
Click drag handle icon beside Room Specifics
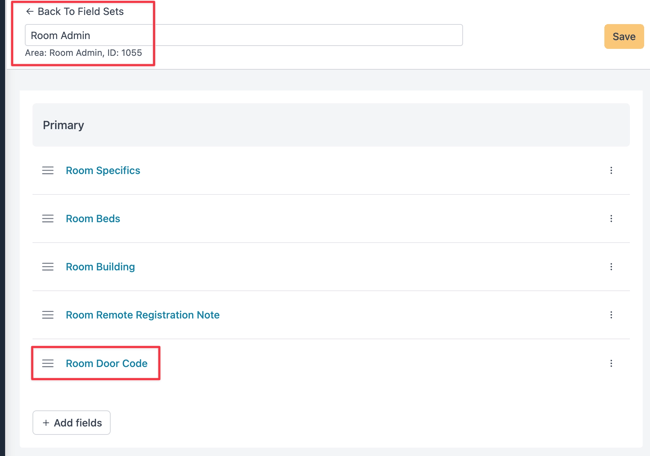pos(47,171)
